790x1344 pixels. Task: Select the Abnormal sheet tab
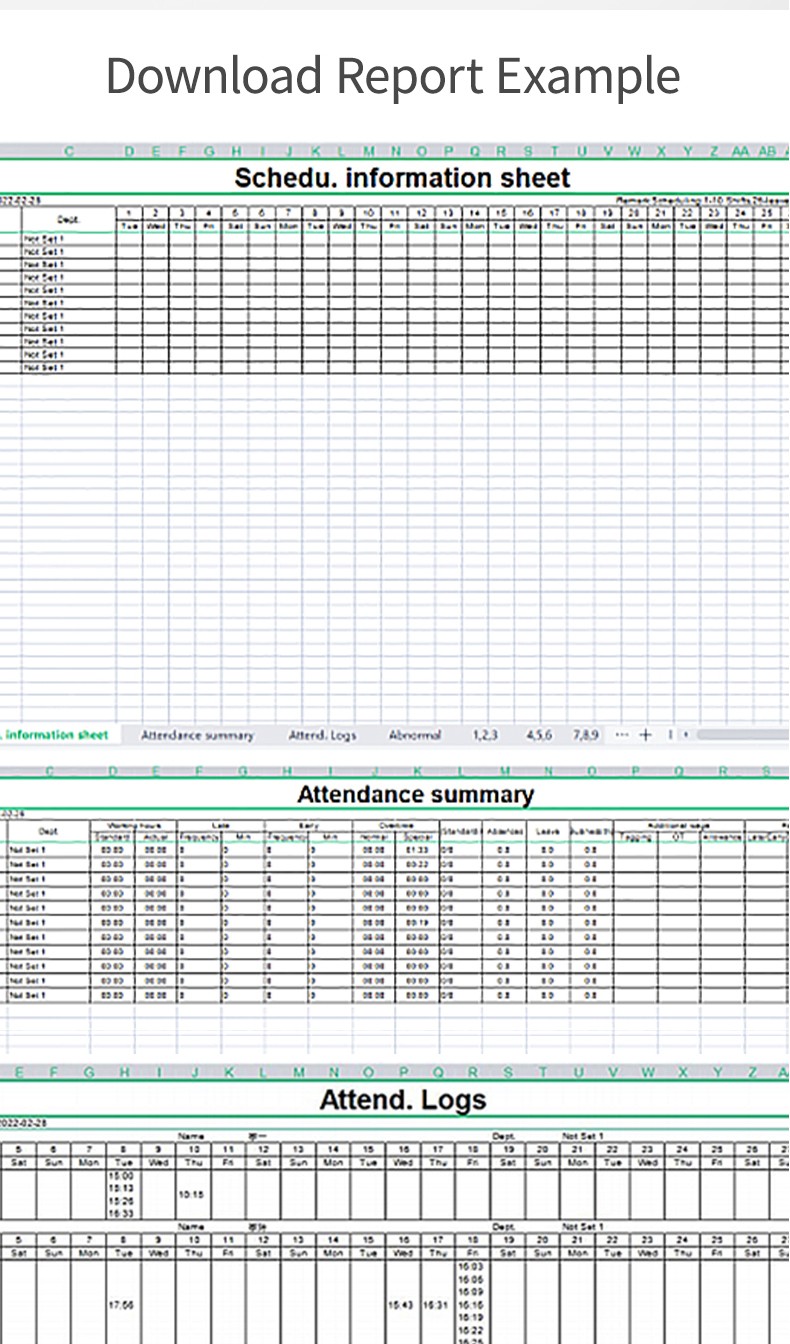(x=414, y=735)
